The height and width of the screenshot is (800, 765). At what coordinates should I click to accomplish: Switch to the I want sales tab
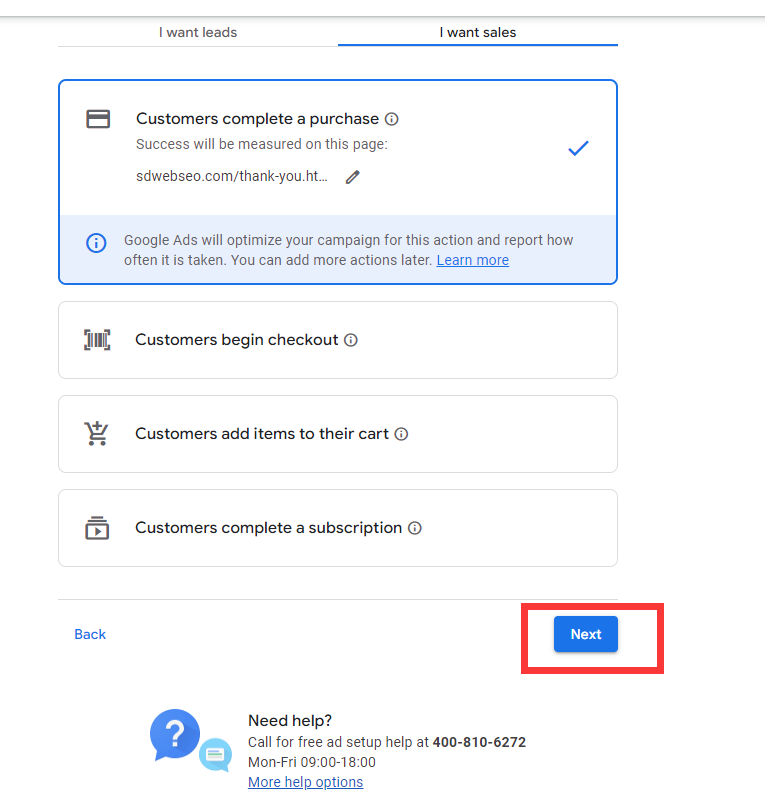pos(478,32)
